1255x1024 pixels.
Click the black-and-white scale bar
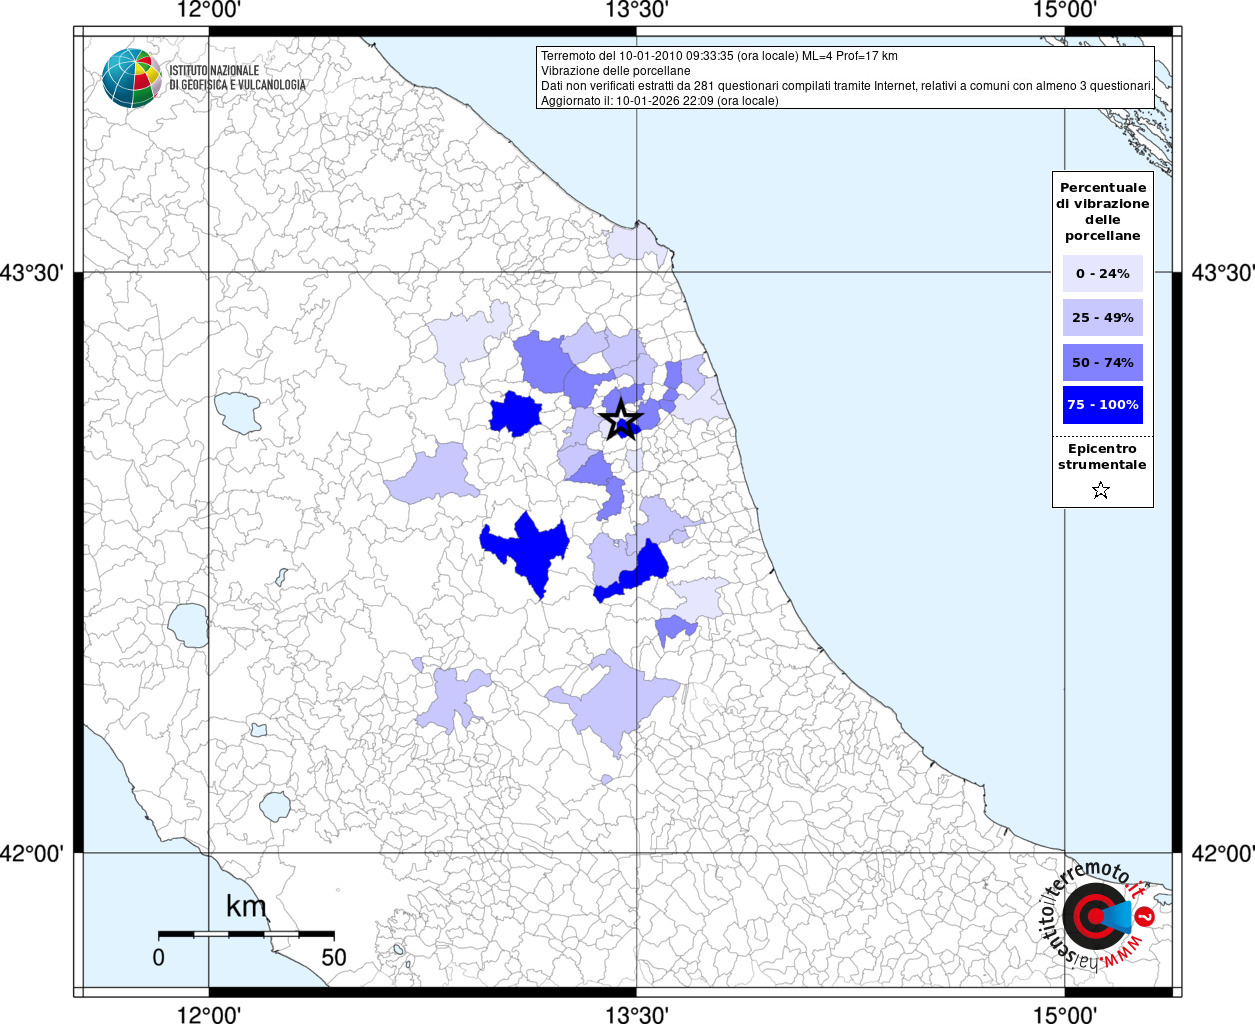pyautogui.click(x=246, y=934)
